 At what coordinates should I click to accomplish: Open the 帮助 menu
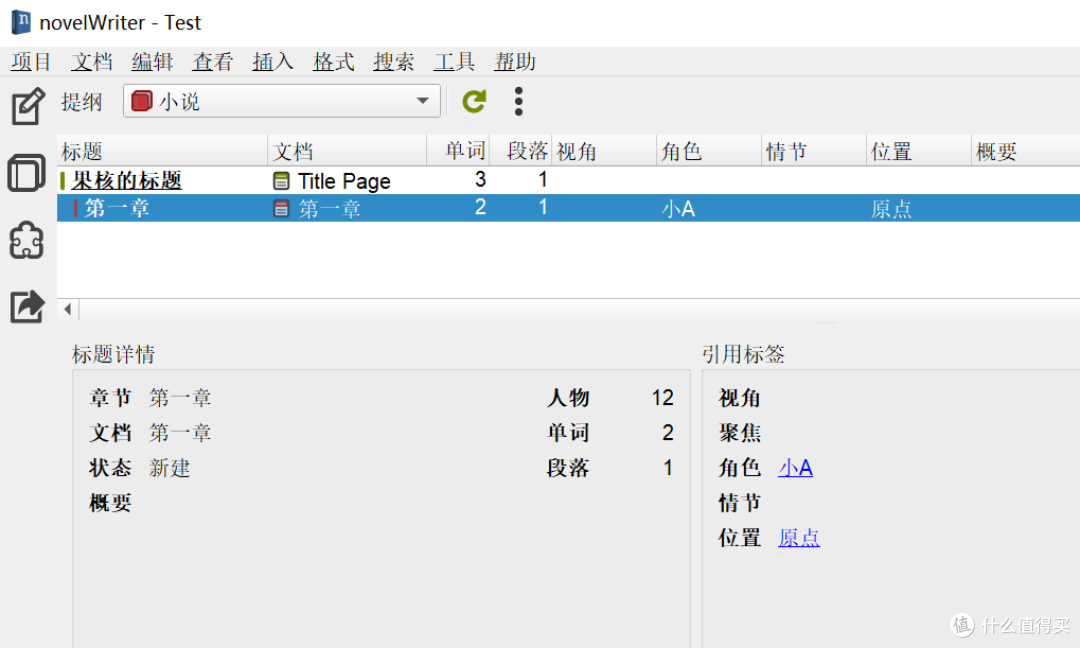(x=515, y=62)
